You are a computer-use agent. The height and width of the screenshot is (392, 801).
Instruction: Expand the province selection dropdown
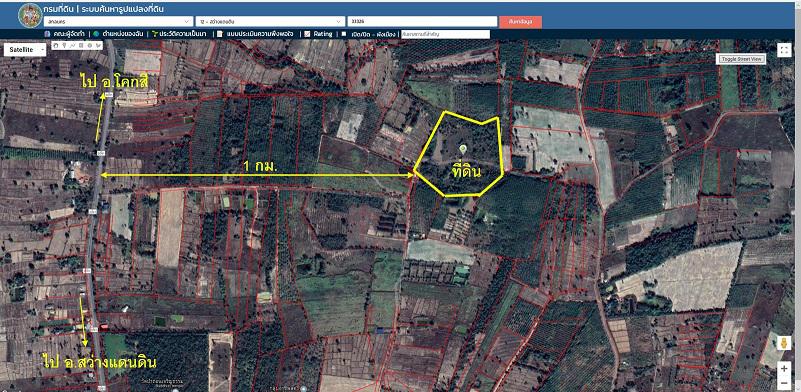click(118, 21)
